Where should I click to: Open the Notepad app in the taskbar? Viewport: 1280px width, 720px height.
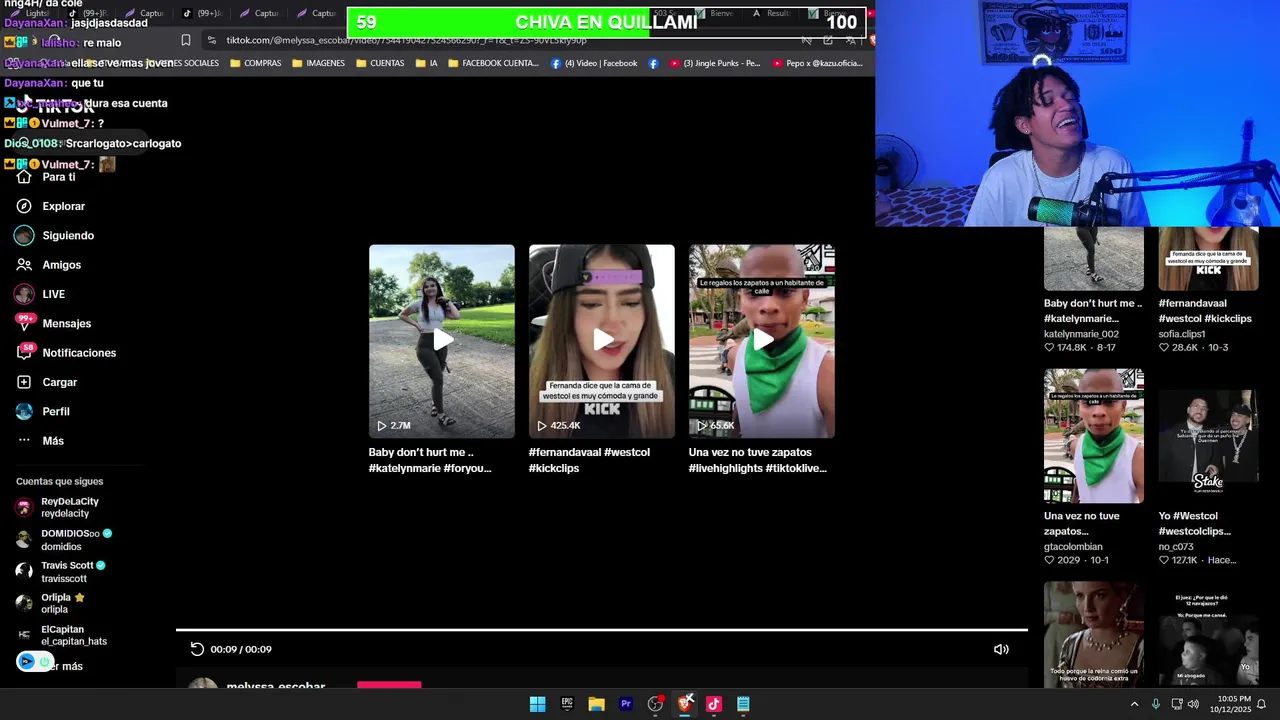point(743,704)
